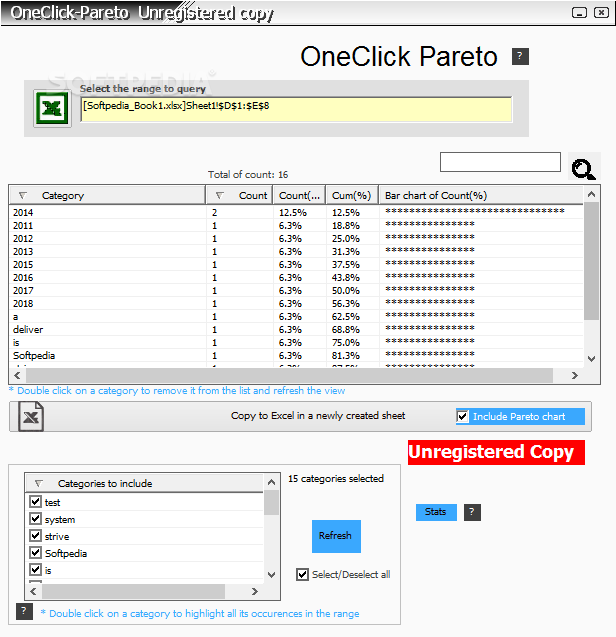Click the categories list scroll right arrow

[x=255, y=592]
